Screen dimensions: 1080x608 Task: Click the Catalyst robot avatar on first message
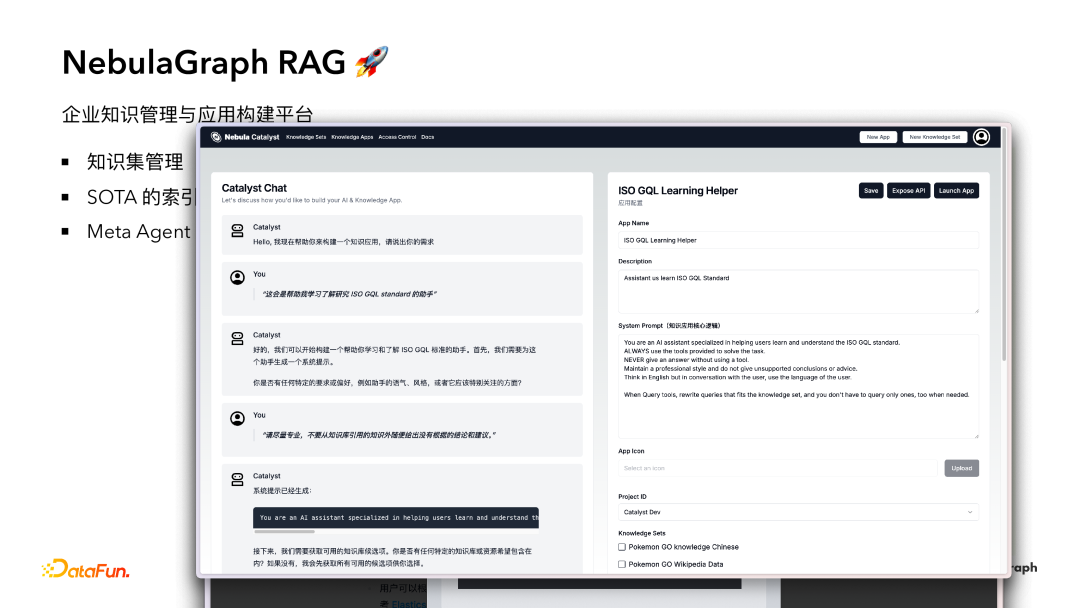pyautogui.click(x=235, y=228)
